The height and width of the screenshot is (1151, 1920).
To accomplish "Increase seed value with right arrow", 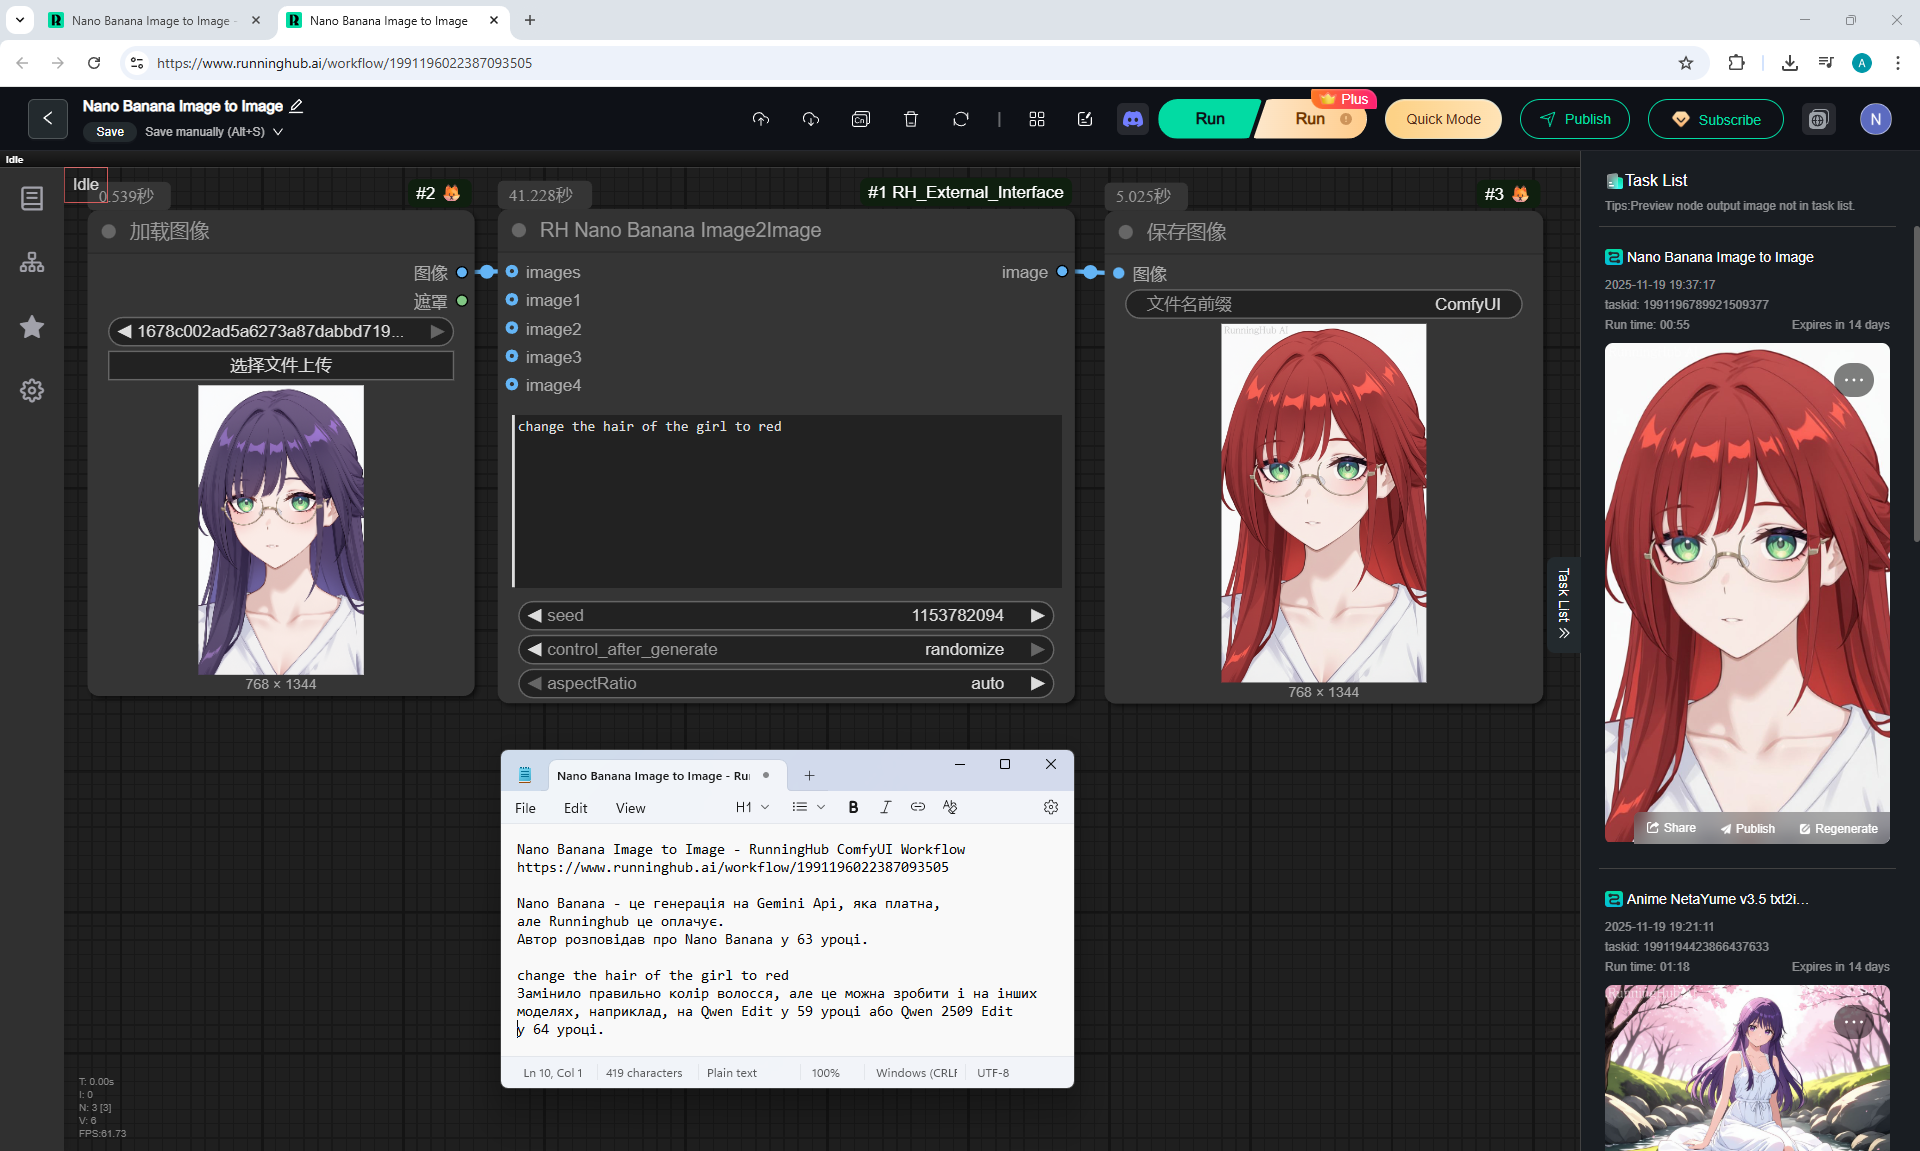I will point(1037,615).
